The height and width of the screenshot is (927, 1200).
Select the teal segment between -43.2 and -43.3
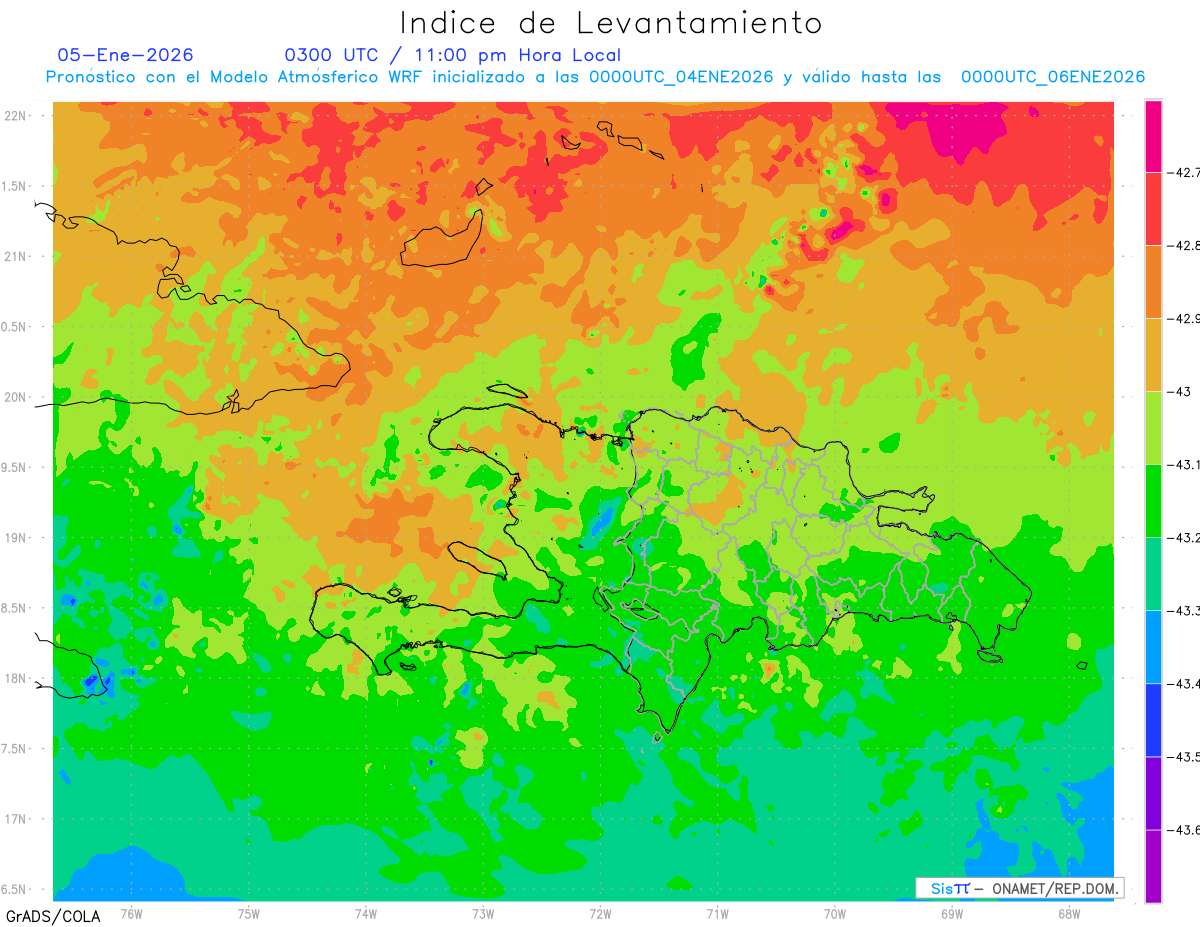pyautogui.click(x=1153, y=574)
